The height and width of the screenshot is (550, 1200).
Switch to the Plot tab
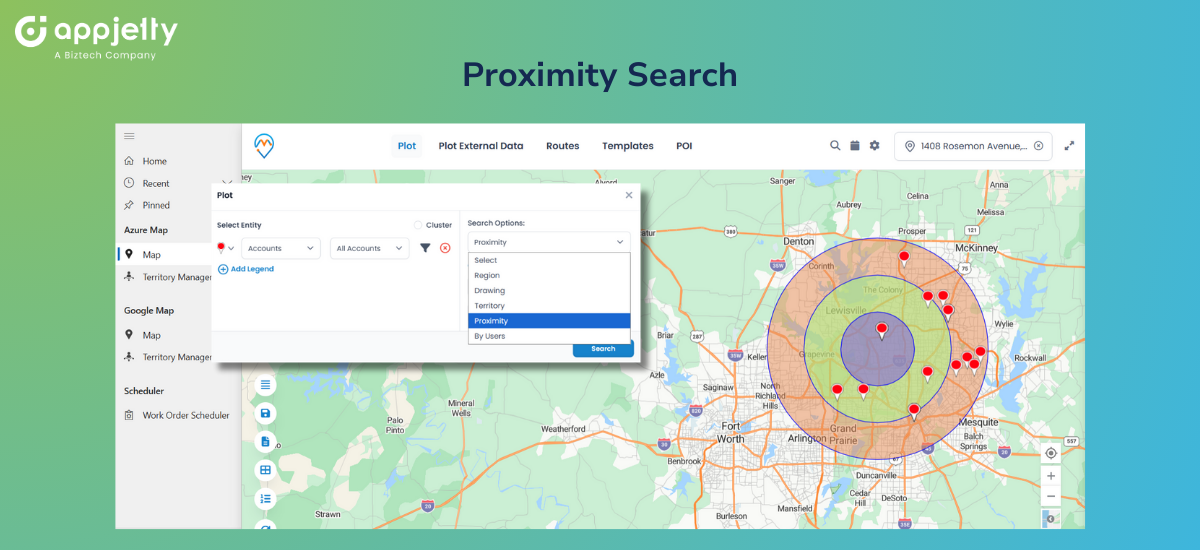pos(407,146)
